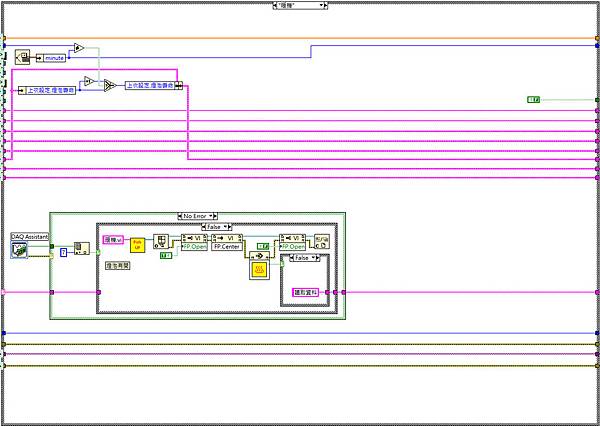Select the comparison triangle above the minute wire

(79, 48)
